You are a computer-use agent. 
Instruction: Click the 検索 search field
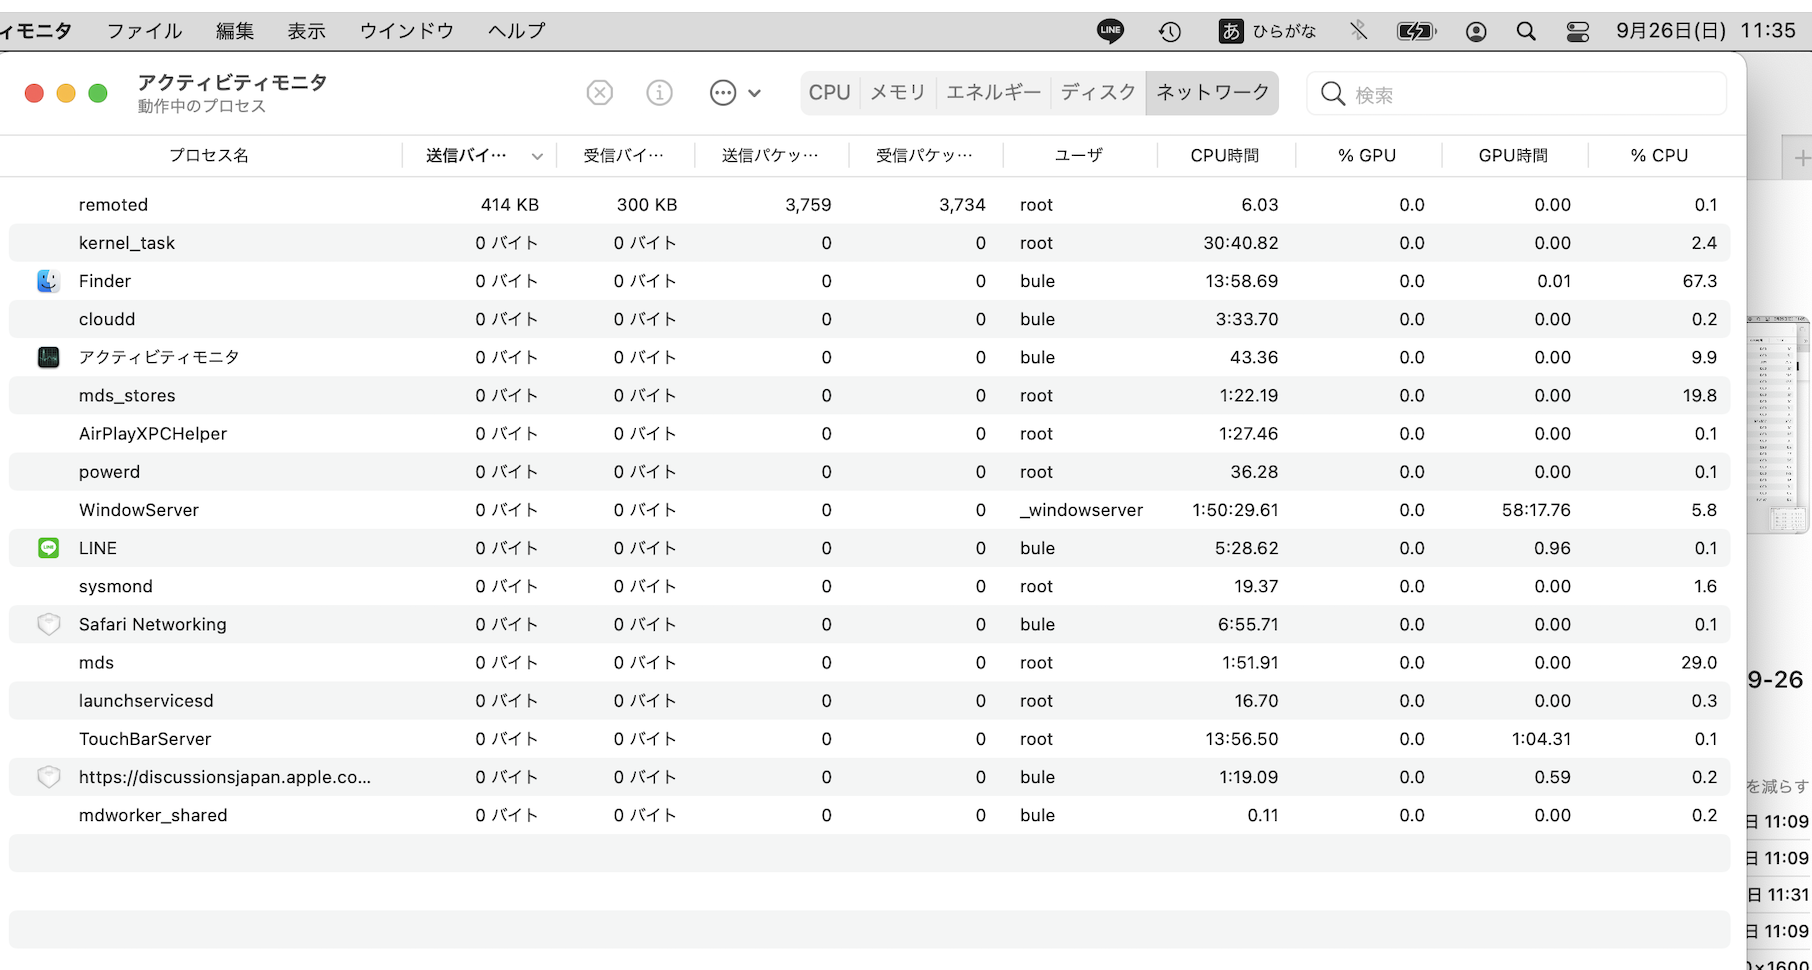(1530, 94)
